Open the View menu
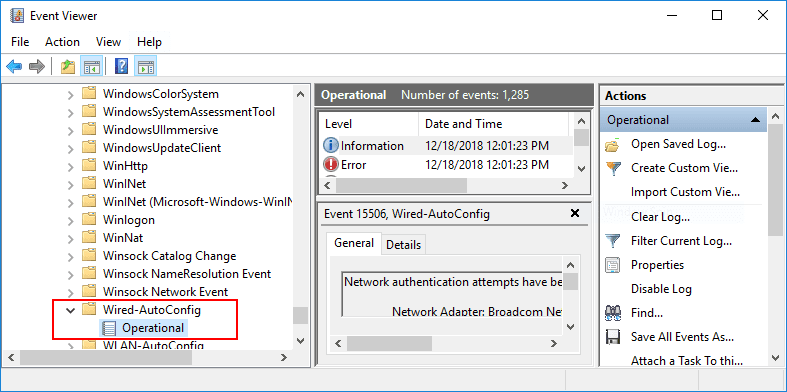The image size is (787, 392). click(108, 42)
